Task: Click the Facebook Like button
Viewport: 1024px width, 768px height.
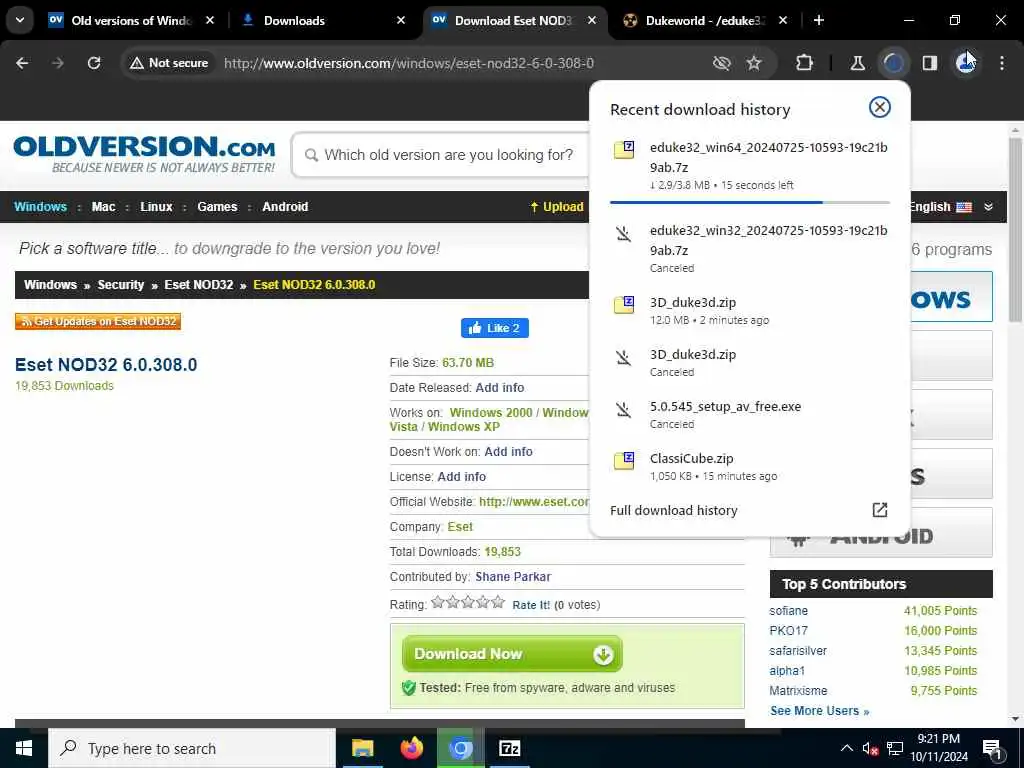Action: click(494, 328)
